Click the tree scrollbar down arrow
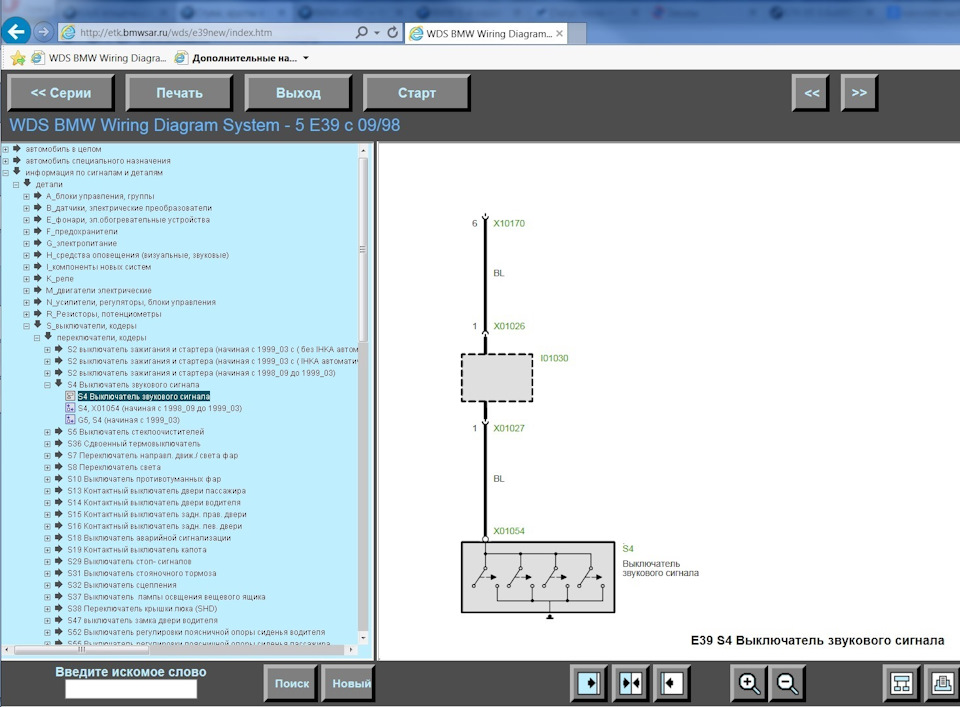960x707 pixels. (362, 638)
